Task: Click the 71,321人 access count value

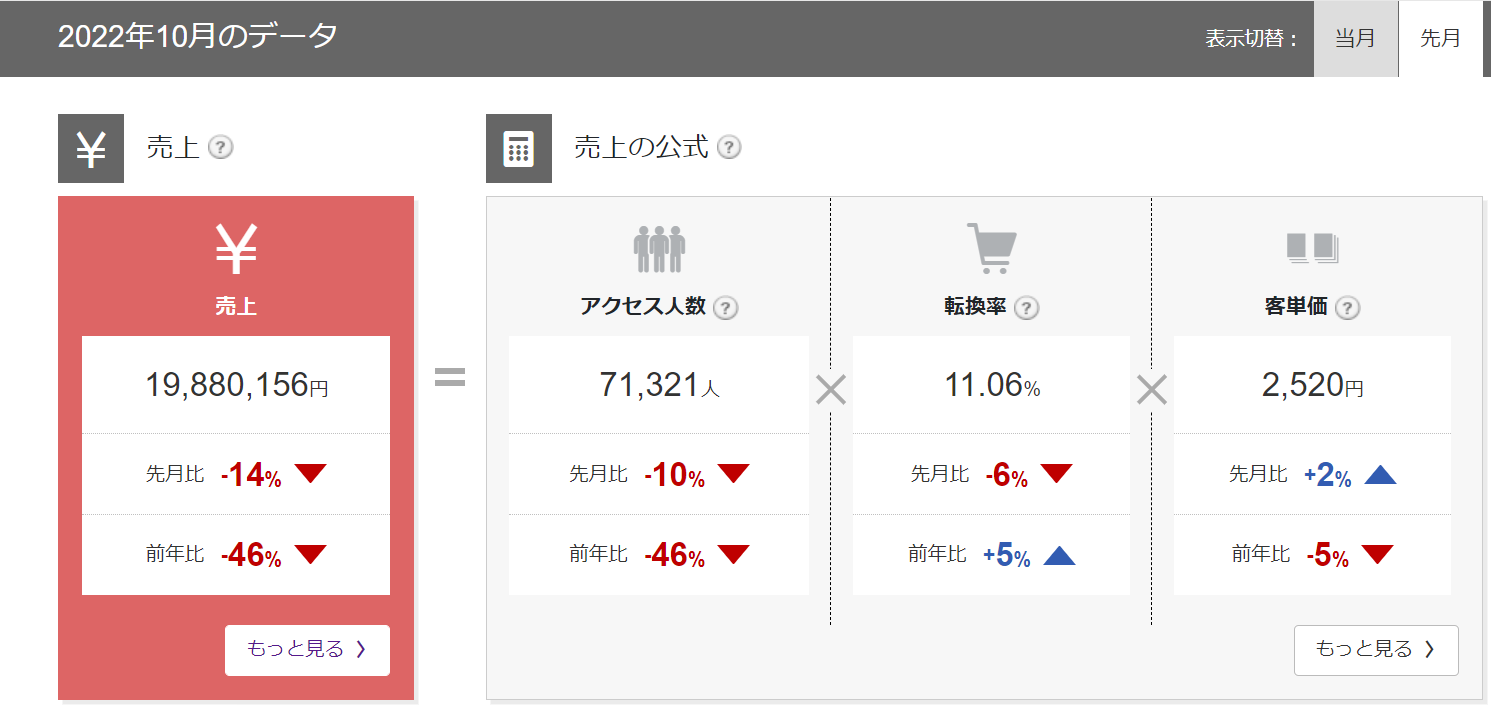Action: (659, 385)
